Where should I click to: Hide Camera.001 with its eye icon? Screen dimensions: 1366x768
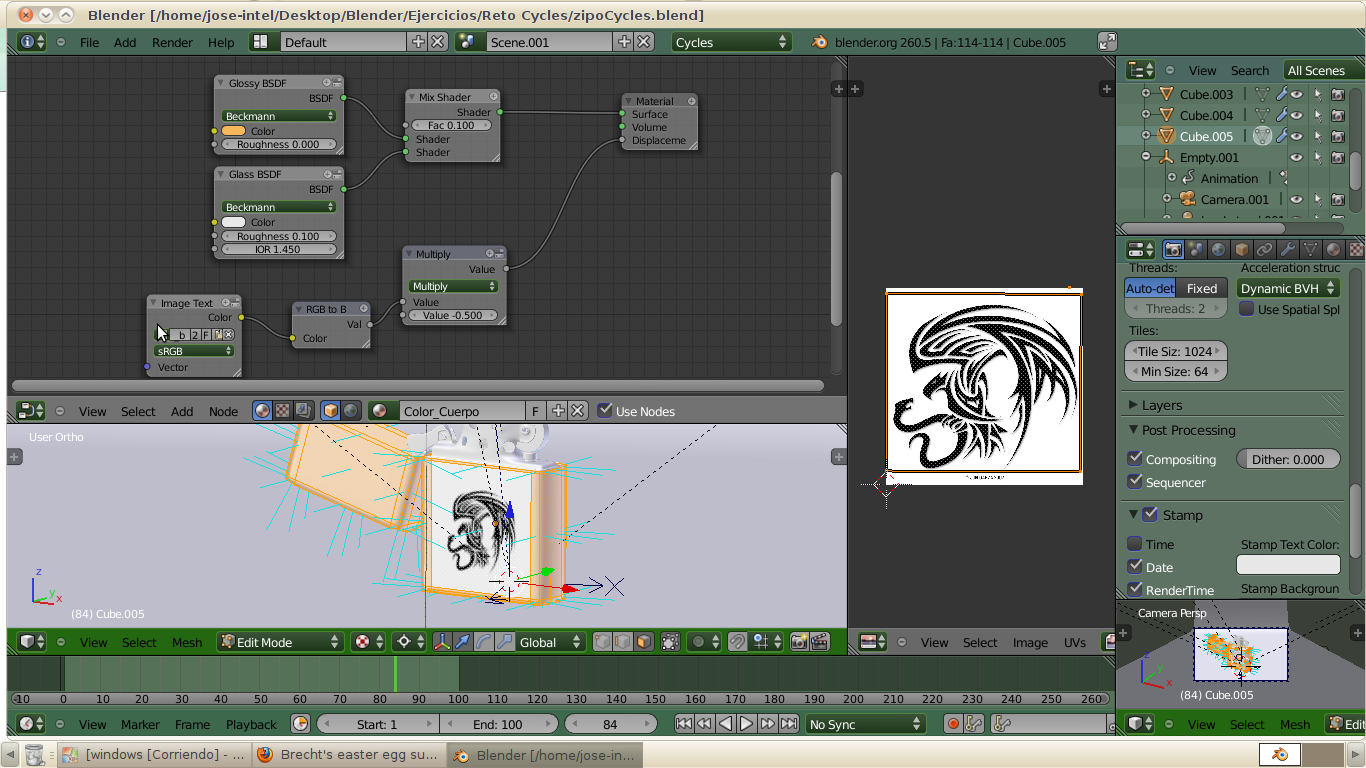[x=1296, y=199]
